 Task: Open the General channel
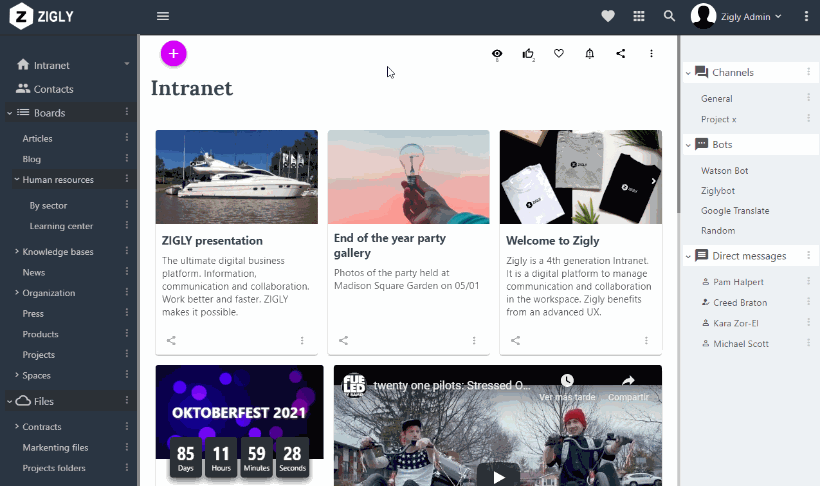pos(716,98)
